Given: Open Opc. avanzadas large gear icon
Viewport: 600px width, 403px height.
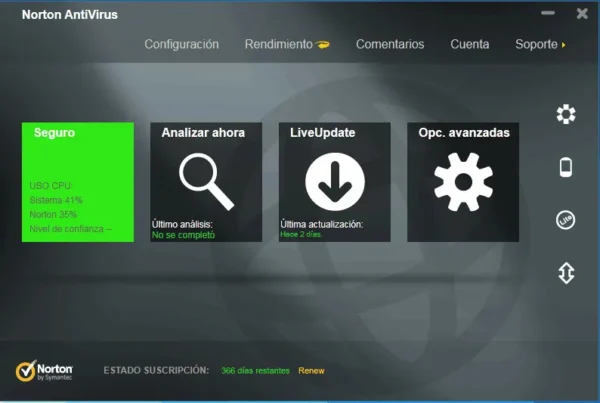Looking at the screenshot, I should (462, 183).
